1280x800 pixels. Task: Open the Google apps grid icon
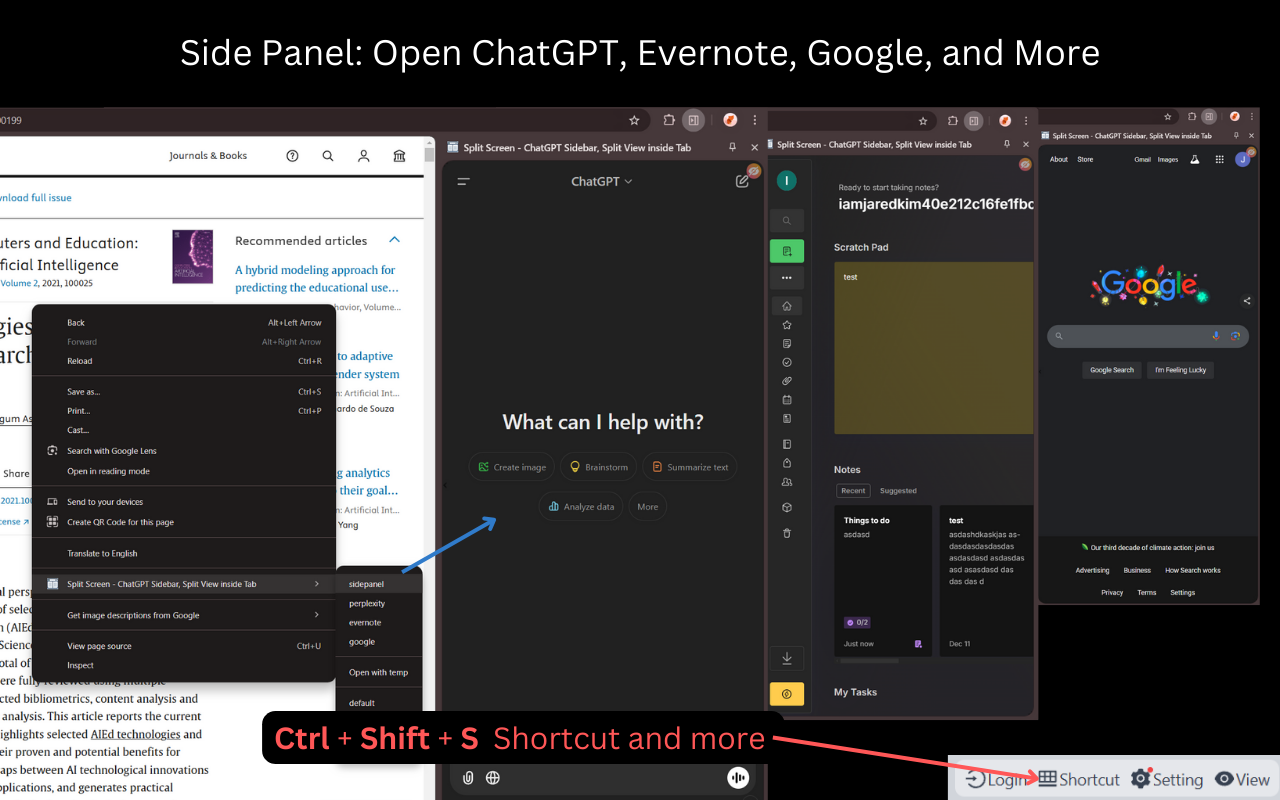1219,159
